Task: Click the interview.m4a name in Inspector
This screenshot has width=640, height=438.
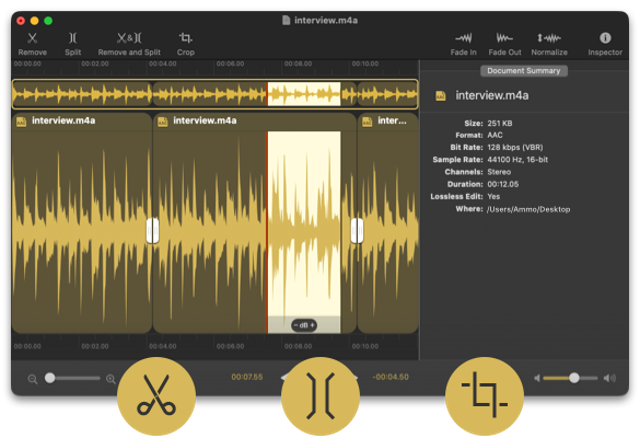Action: click(492, 96)
